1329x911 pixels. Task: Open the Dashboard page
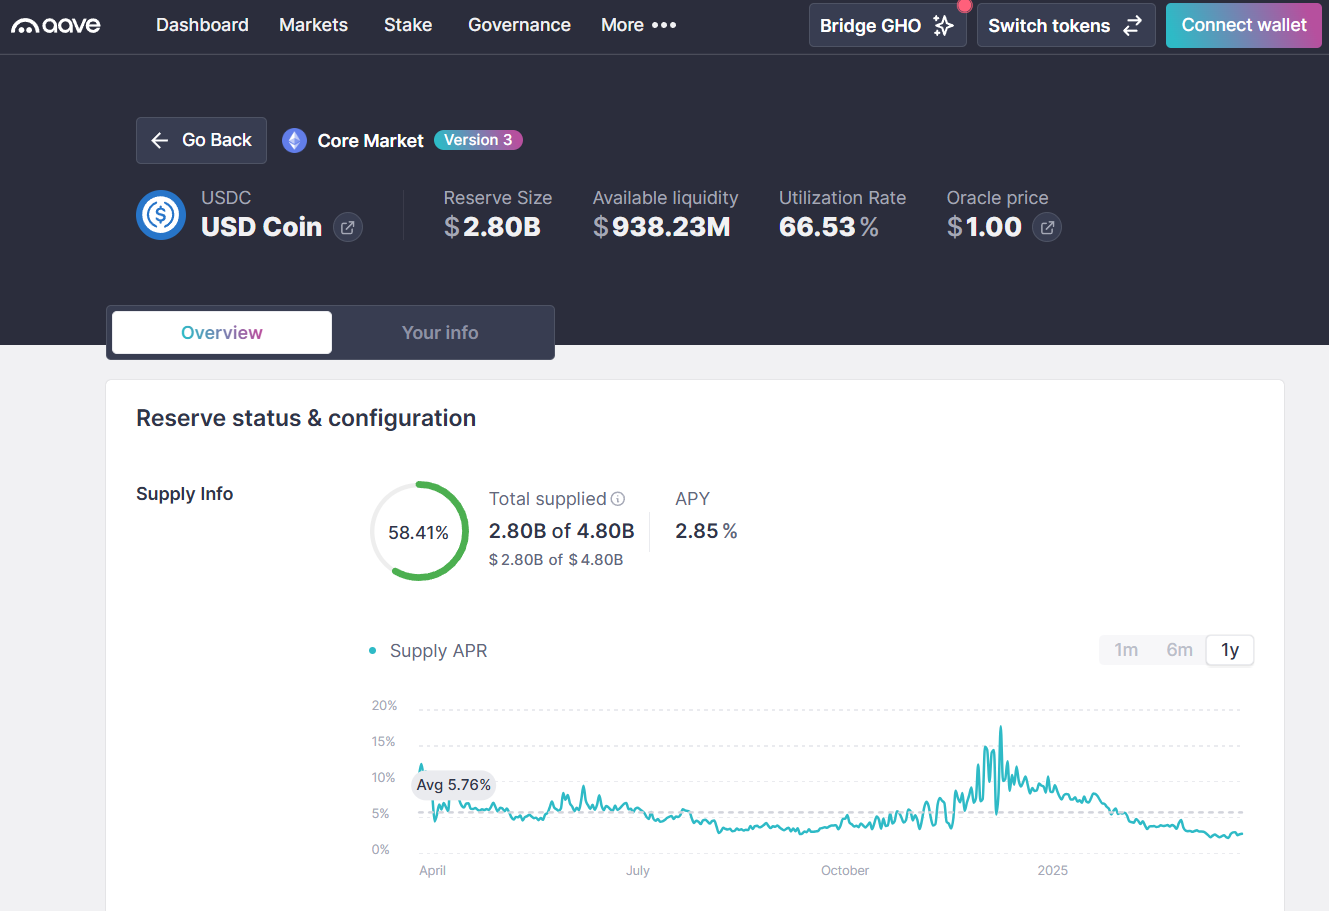coord(202,25)
